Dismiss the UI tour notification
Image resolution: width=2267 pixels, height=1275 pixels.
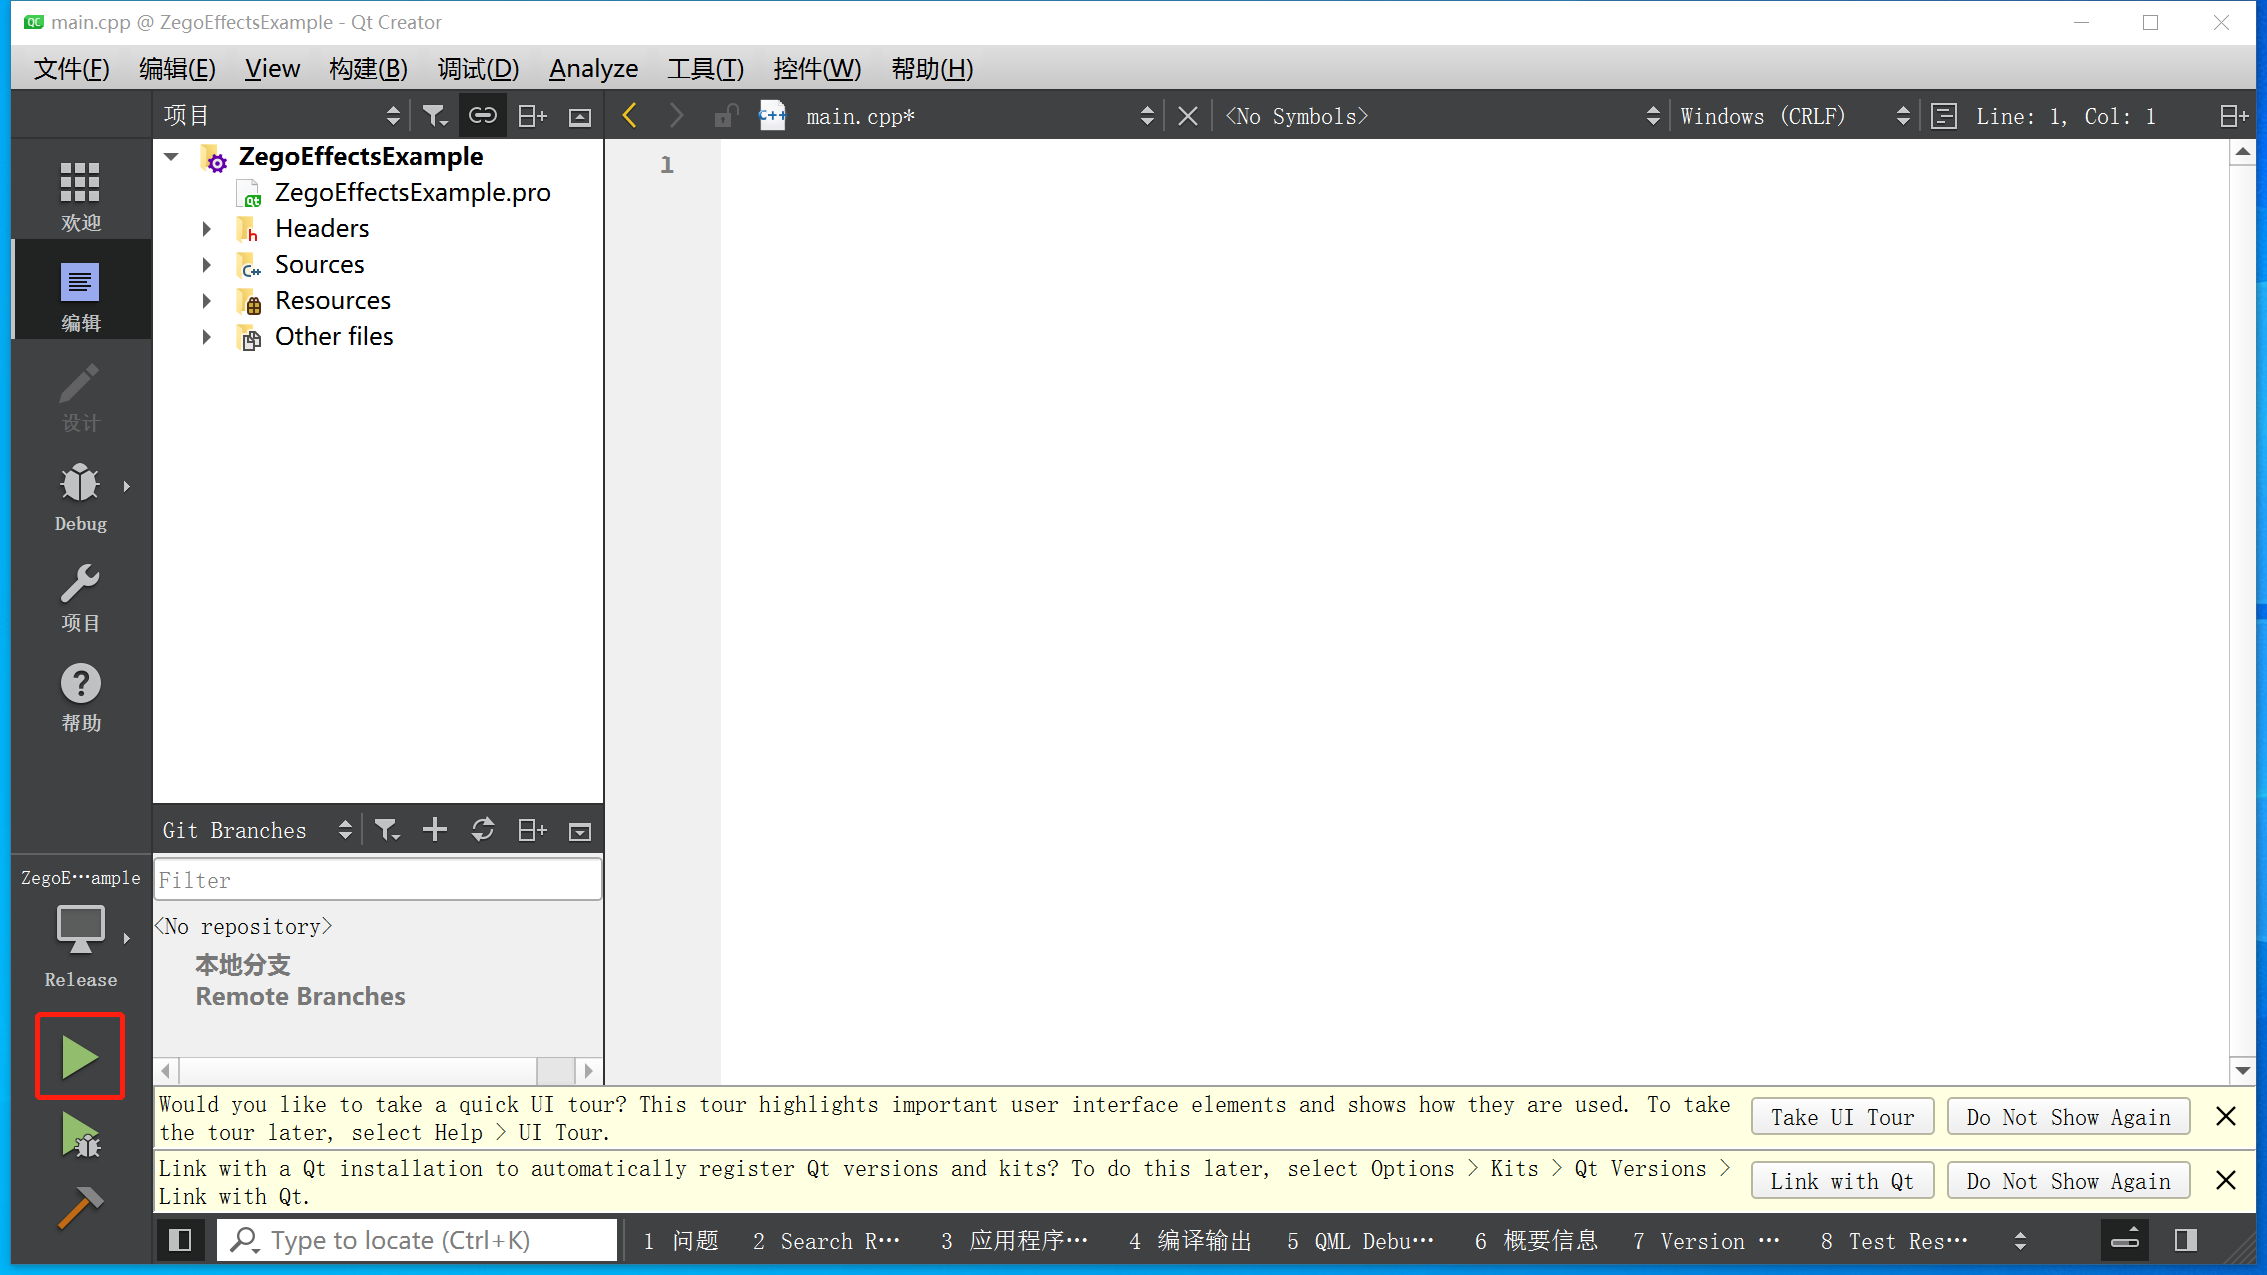(x=2226, y=1117)
